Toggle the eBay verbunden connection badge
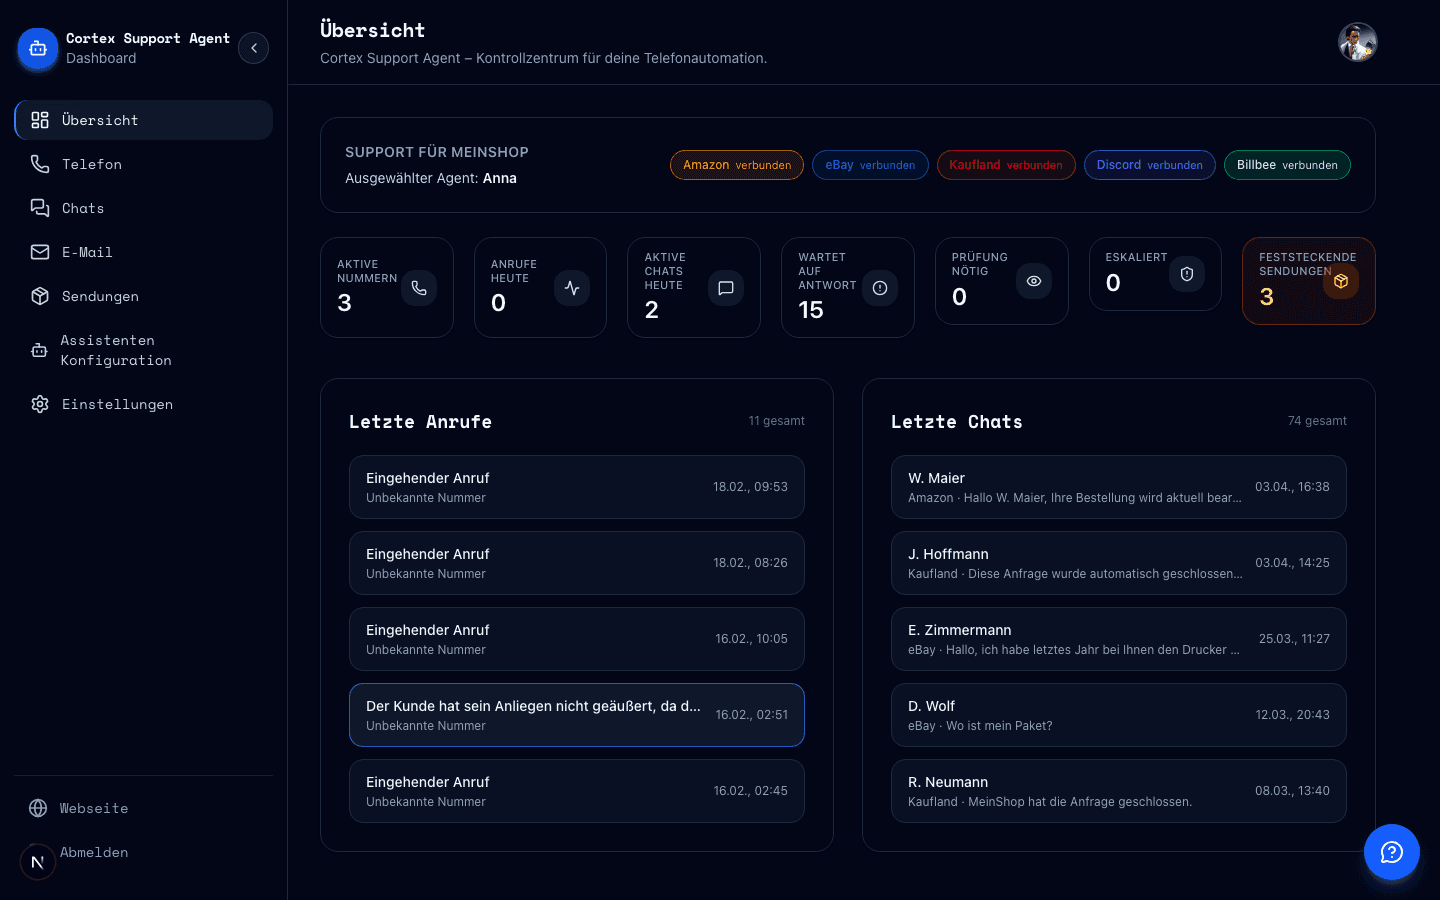Image resolution: width=1440 pixels, height=900 pixels. point(870,164)
